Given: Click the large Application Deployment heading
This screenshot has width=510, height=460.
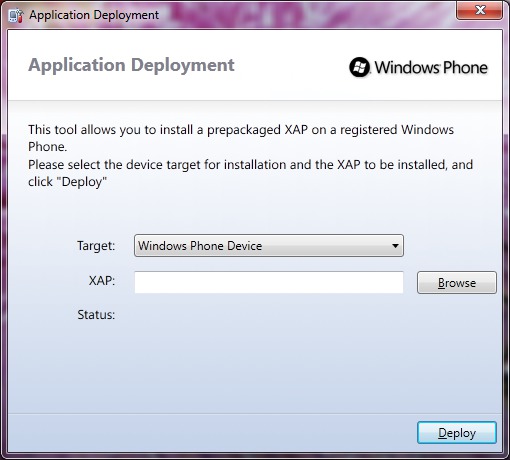Looking at the screenshot, I should click(131, 65).
